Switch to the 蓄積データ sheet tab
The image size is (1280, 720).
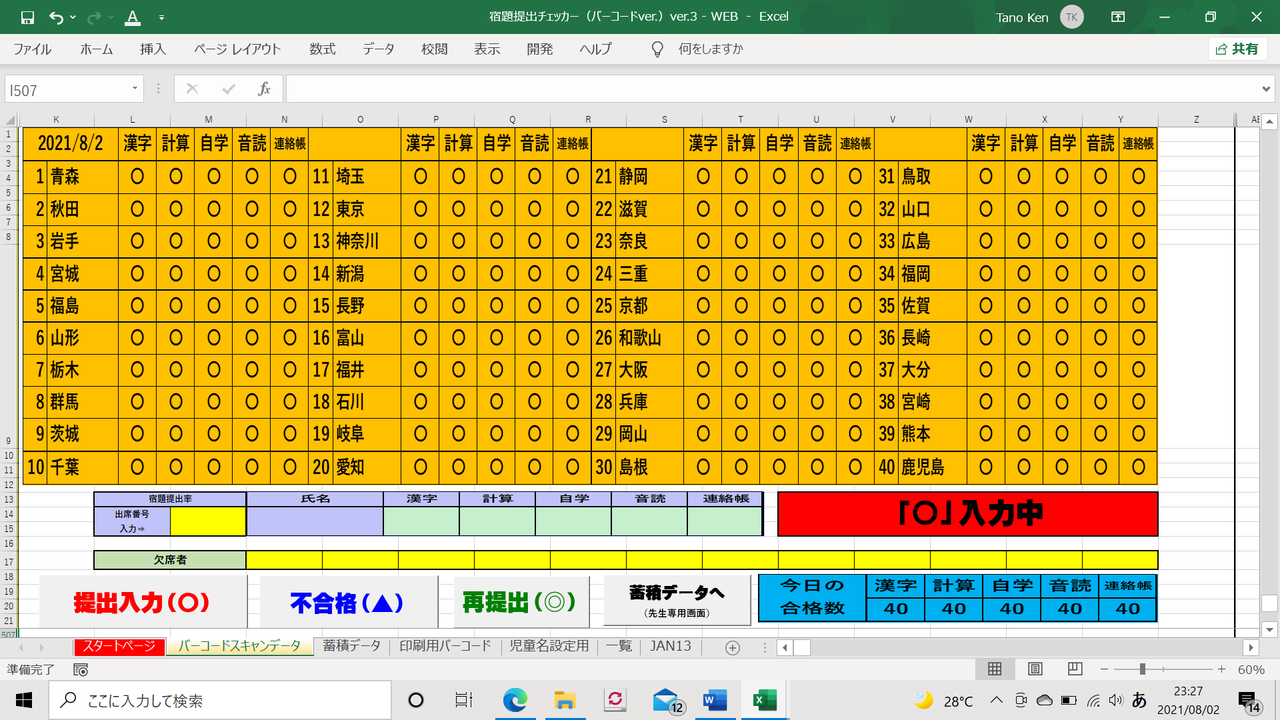tap(352, 647)
